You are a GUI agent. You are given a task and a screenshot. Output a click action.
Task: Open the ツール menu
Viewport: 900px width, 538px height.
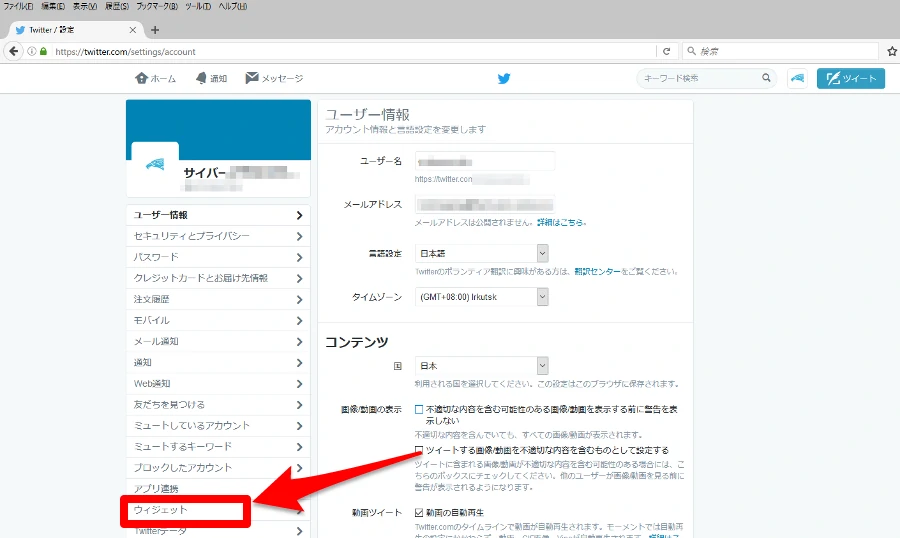pos(198,6)
